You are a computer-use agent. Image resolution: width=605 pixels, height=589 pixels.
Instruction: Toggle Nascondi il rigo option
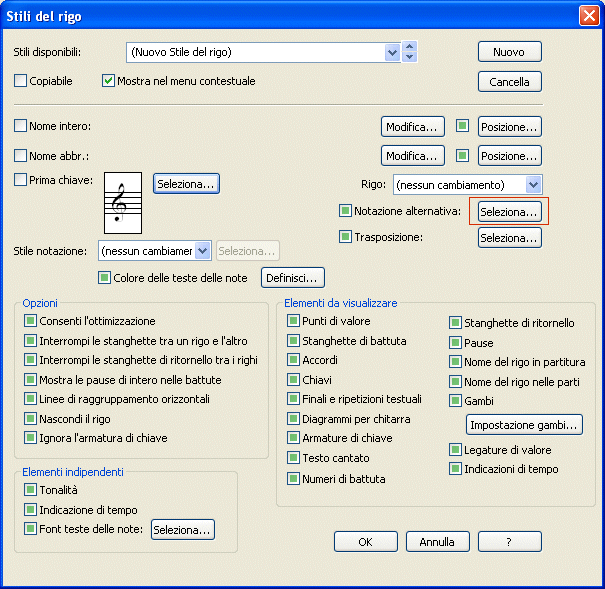30,418
